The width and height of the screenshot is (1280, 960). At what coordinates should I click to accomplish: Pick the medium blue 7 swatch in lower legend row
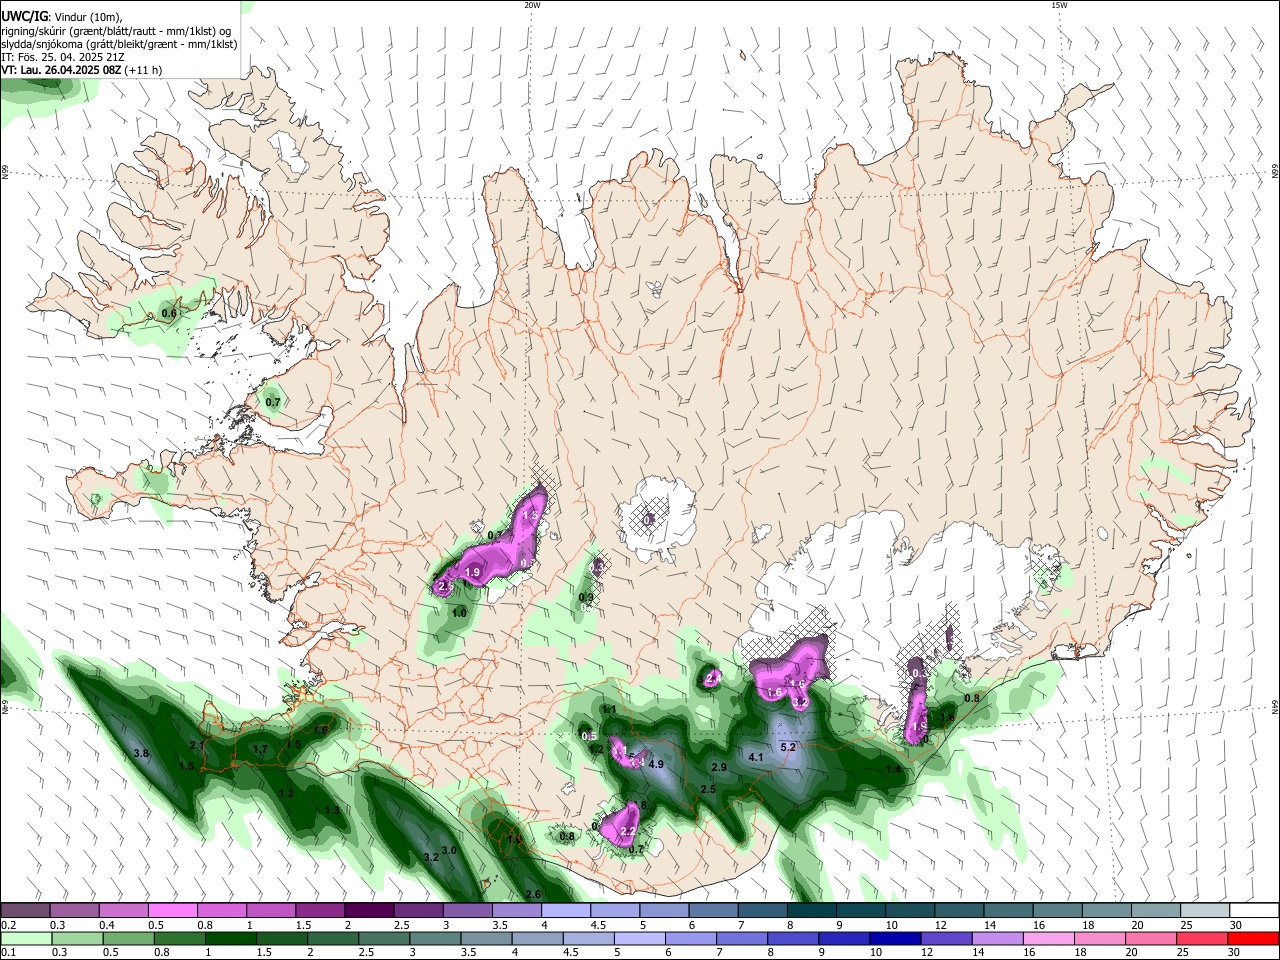741,938
